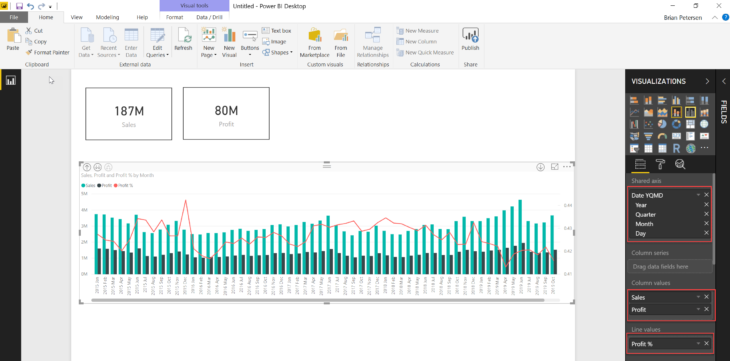Select the Line chart visual

(x=634, y=112)
